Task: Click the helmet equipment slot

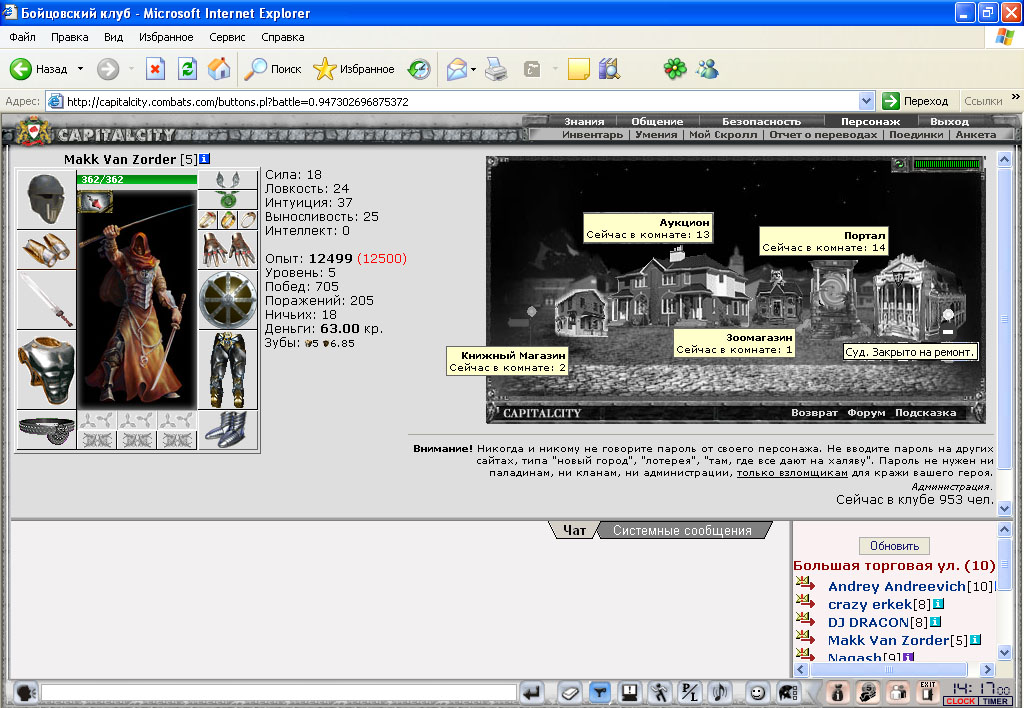Action: pos(46,199)
